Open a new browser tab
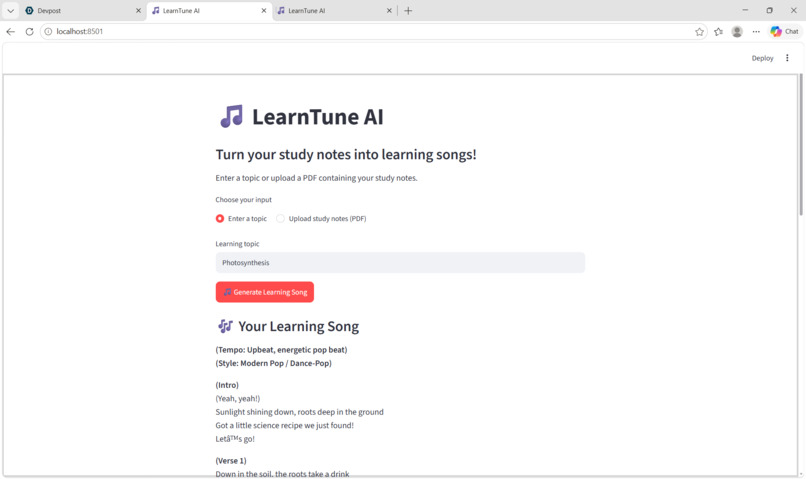Viewport: 806px width, 479px height. (408, 10)
